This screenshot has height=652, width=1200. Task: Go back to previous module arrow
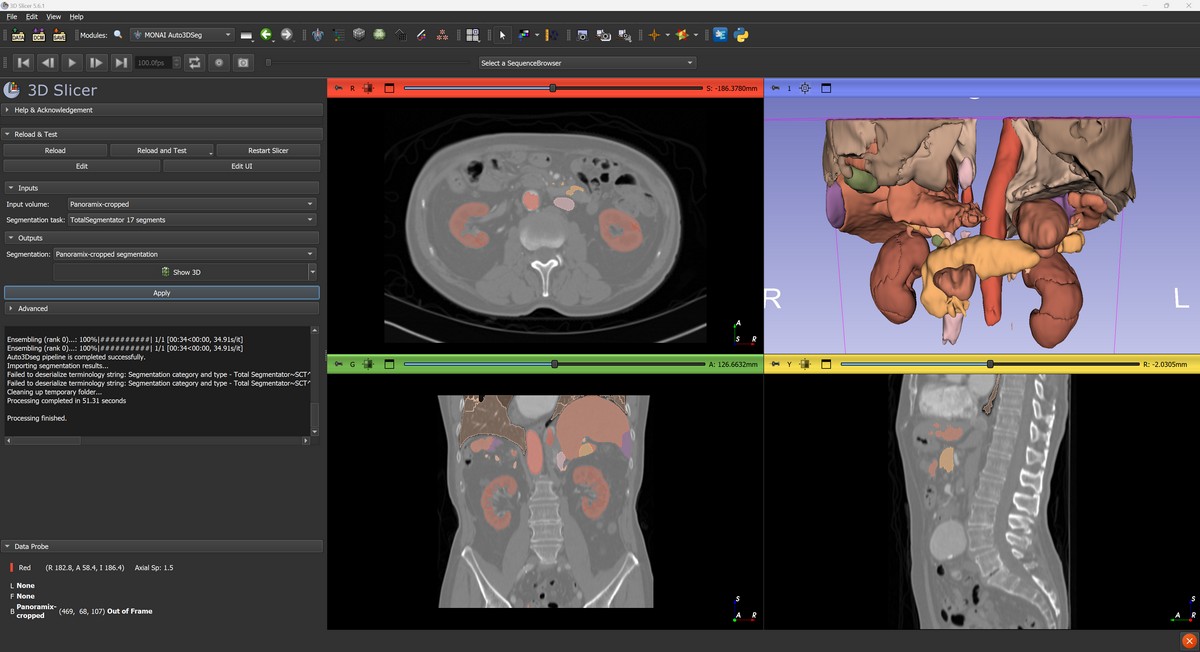(x=266, y=35)
